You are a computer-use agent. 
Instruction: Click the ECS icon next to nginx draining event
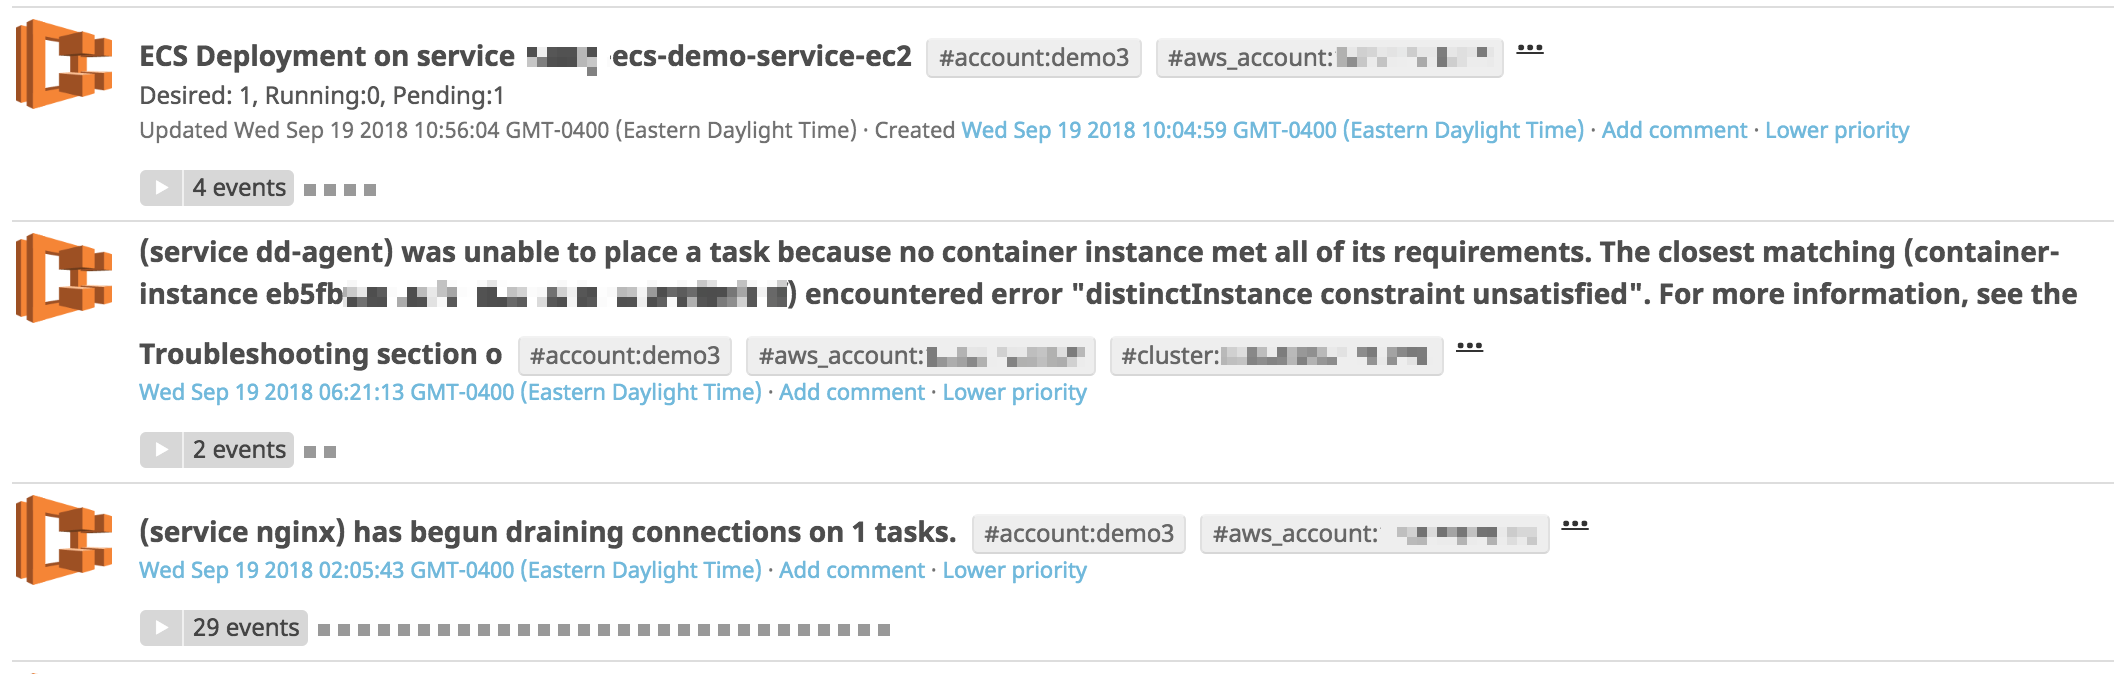[63, 540]
